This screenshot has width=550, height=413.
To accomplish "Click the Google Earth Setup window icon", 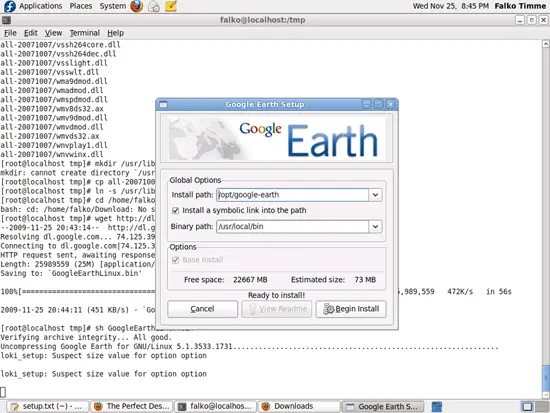I will tap(163, 104).
